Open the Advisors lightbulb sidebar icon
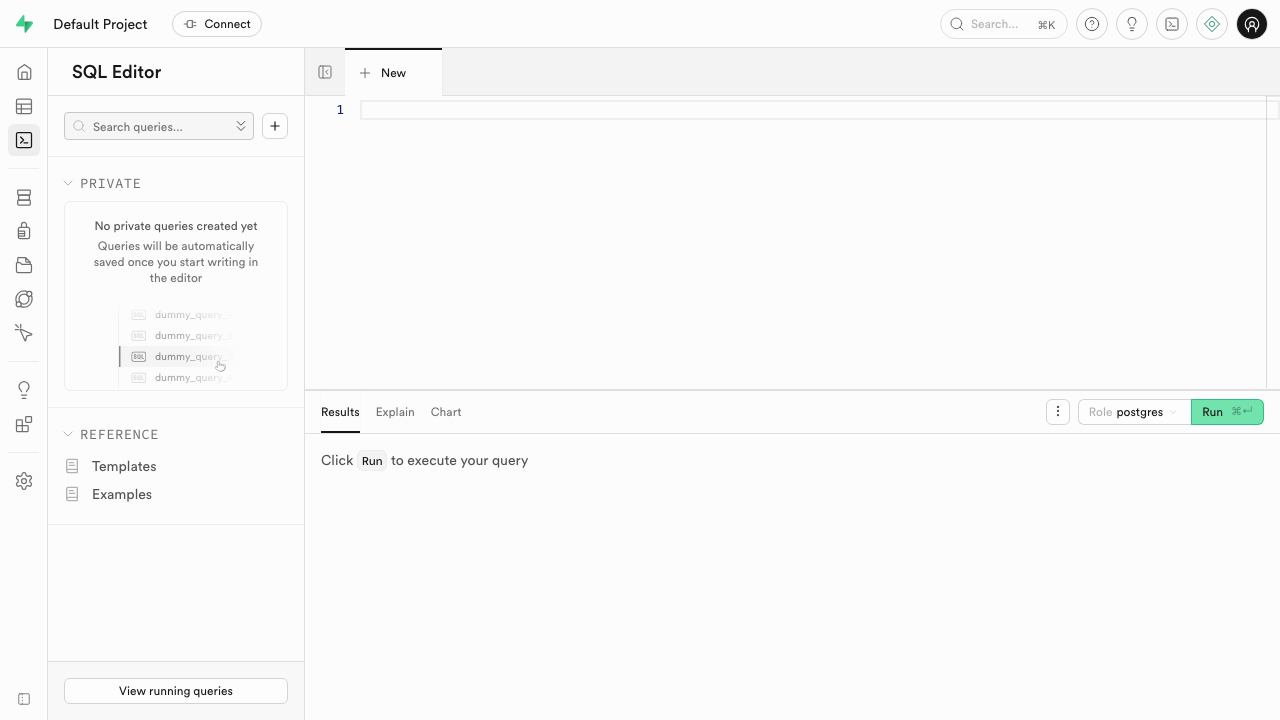This screenshot has width=1280, height=720. (x=24, y=390)
